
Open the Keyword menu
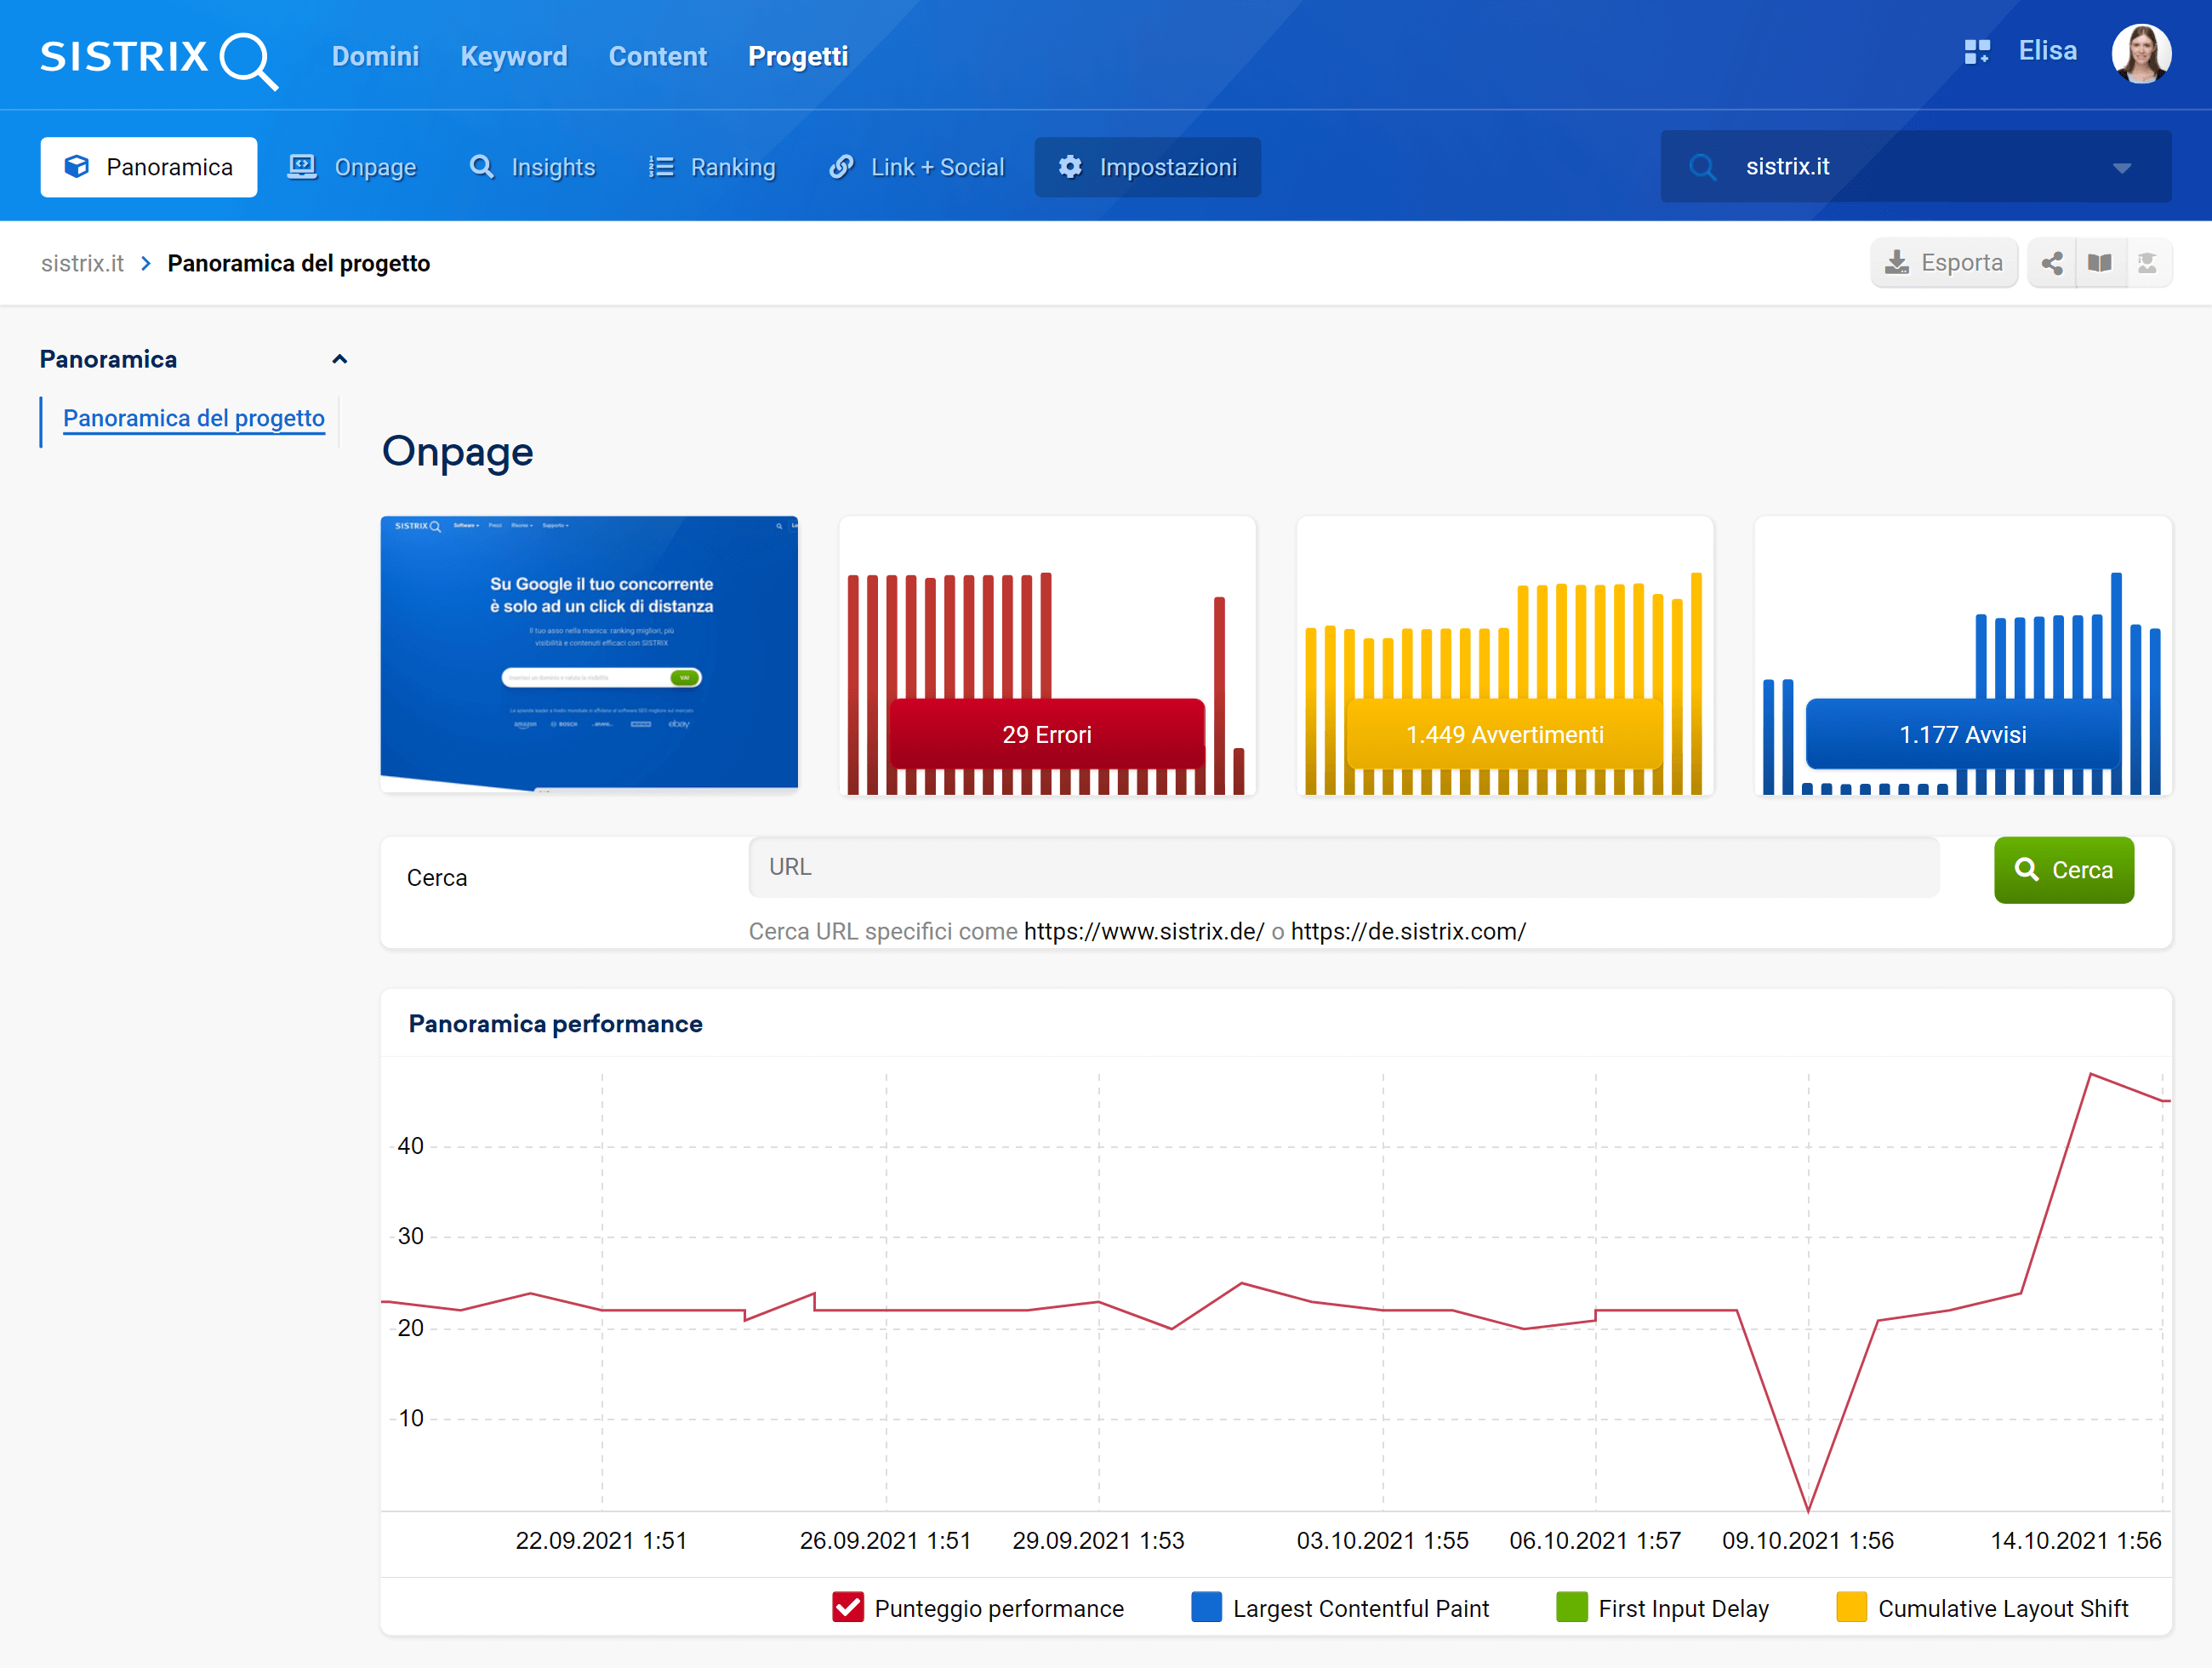tap(514, 56)
